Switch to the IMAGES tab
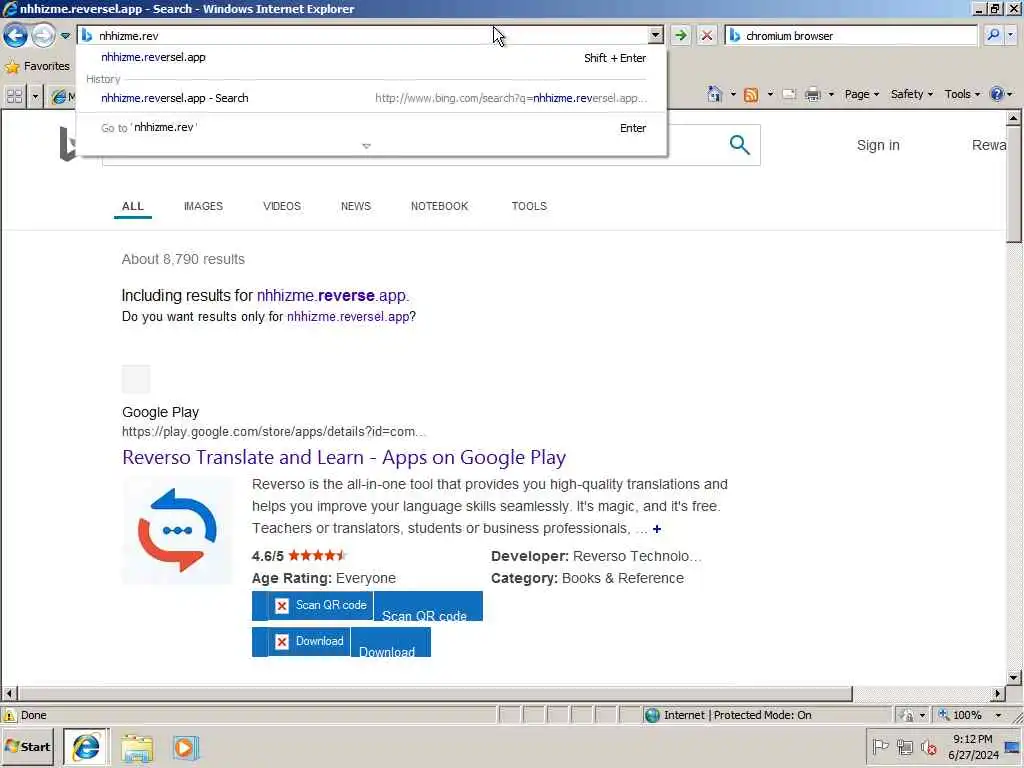Screen dimensions: 1024x768 pos(203,206)
